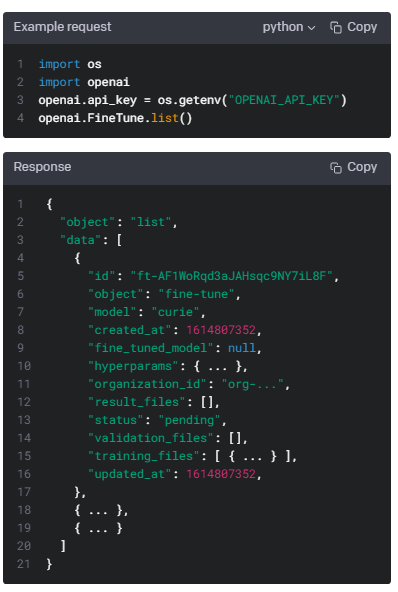This screenshot has width=398, height=592.
Task: Click the null value of fine_tuned_model
Action: 242,348
